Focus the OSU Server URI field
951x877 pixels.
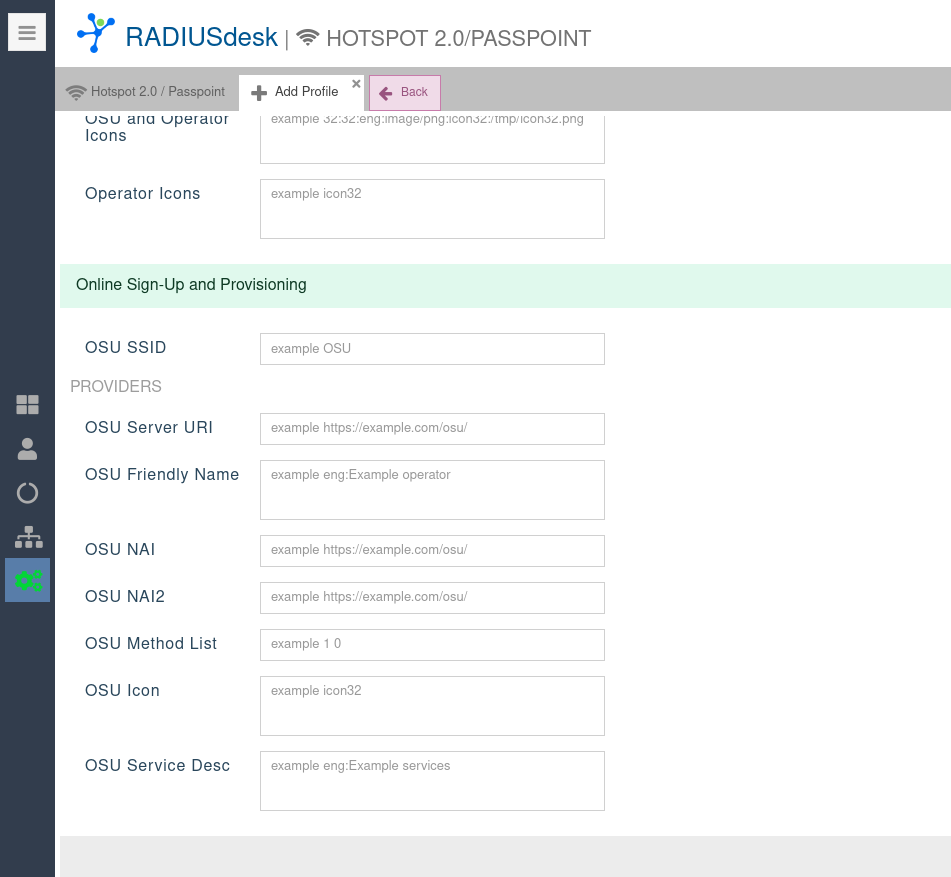coord(432,428)
